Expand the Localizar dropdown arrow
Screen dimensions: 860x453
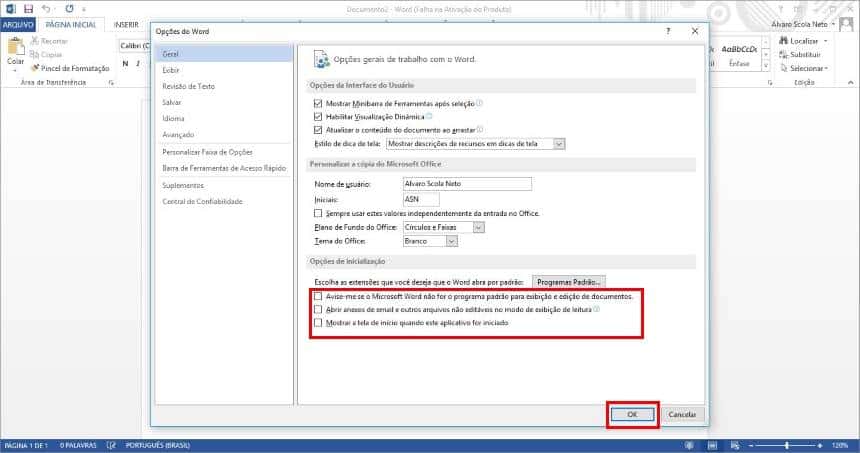coord(825,41)
